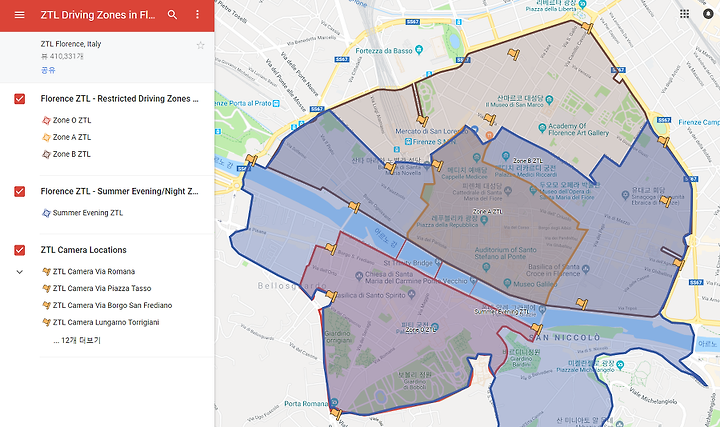This screenshot has height=427, width=720.
Task: Select ZTL Camera Via Romana item
Action: click(94, 272)
